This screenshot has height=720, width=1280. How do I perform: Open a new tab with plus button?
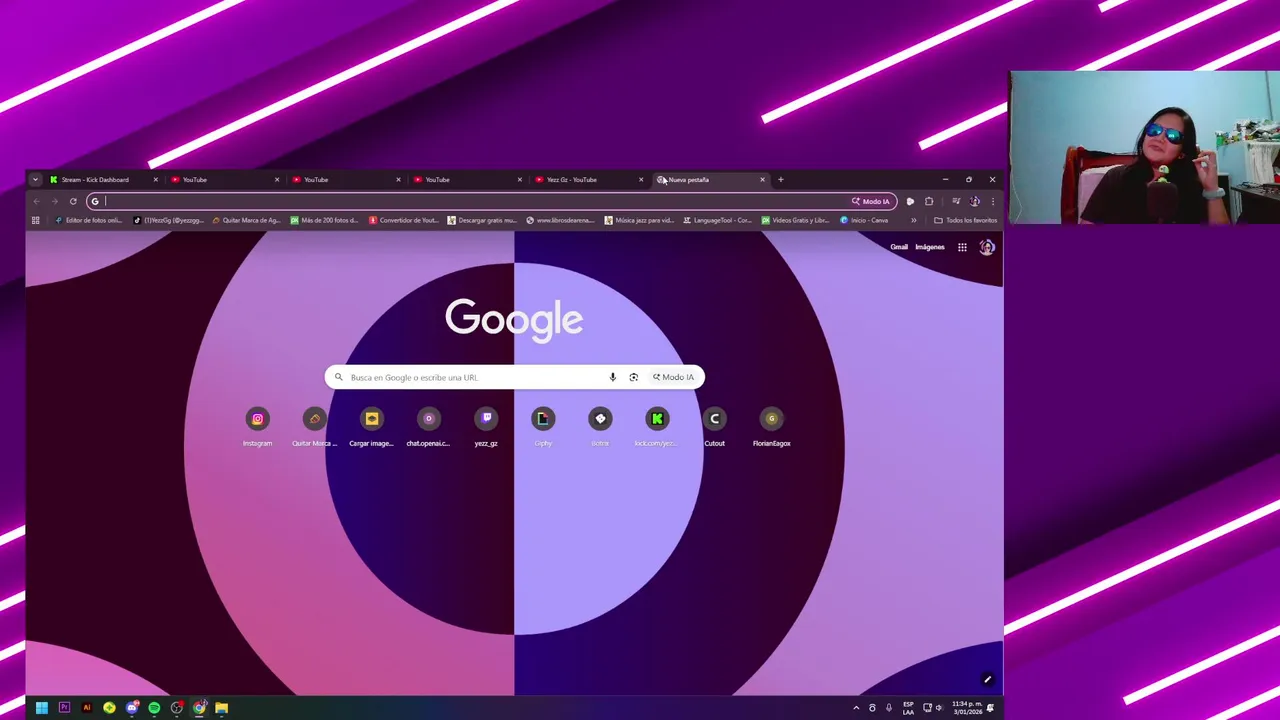click(780, 180)
